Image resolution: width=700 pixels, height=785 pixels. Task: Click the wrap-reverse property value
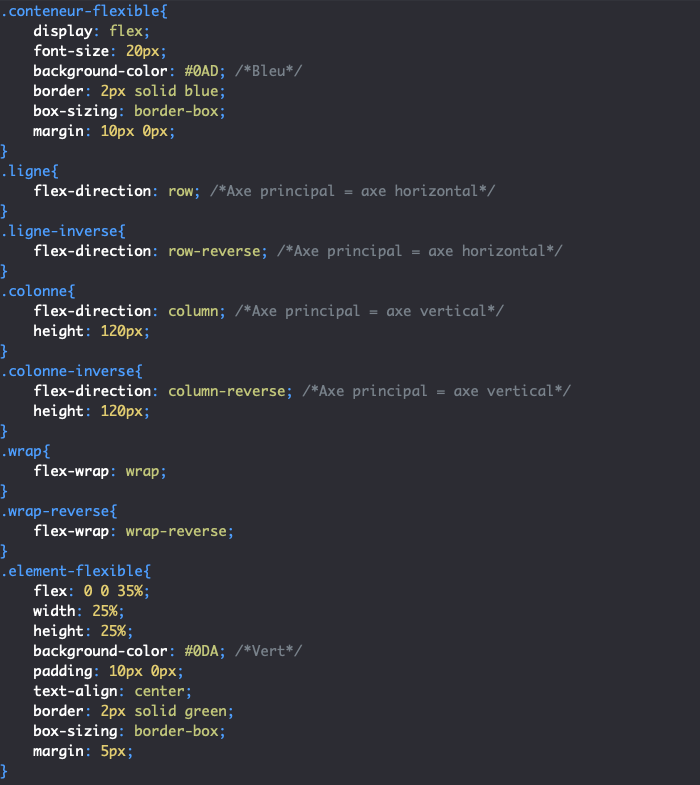176,532
